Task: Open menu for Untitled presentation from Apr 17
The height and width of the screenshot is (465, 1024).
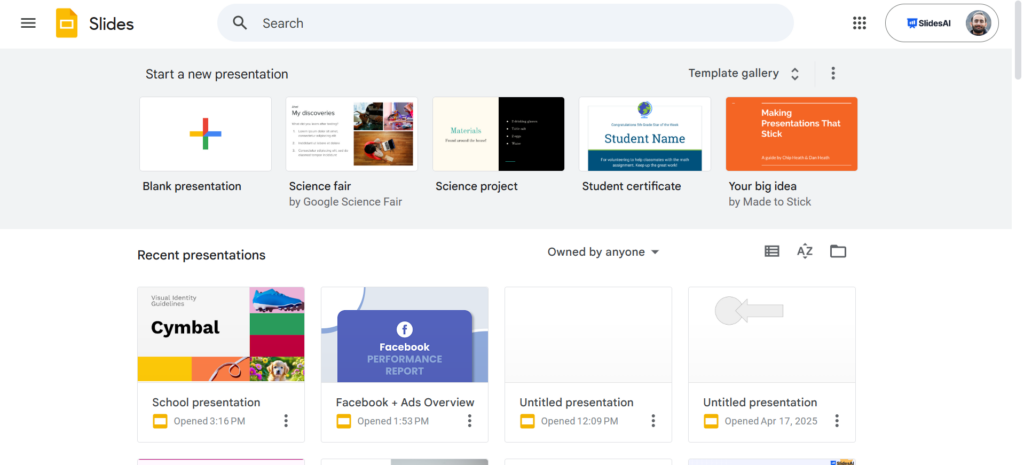Action: click(837, 421)
